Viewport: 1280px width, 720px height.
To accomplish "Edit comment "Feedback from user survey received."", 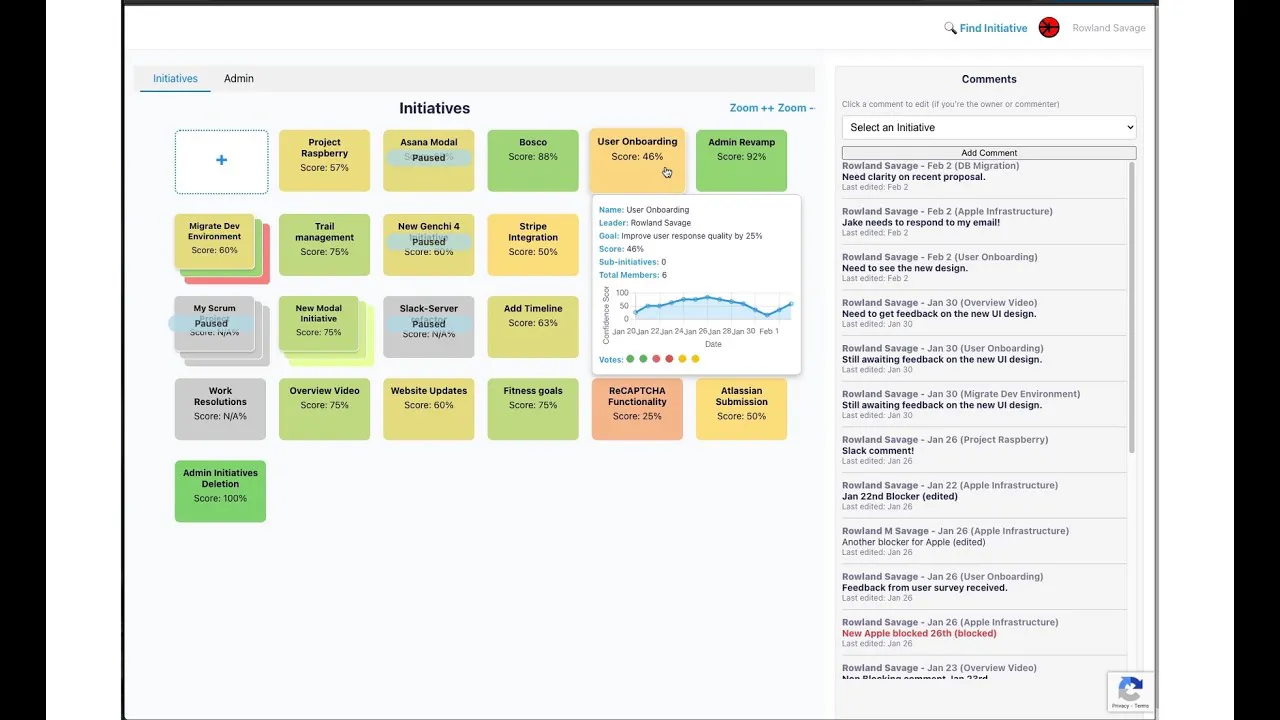I will point(925,588).
